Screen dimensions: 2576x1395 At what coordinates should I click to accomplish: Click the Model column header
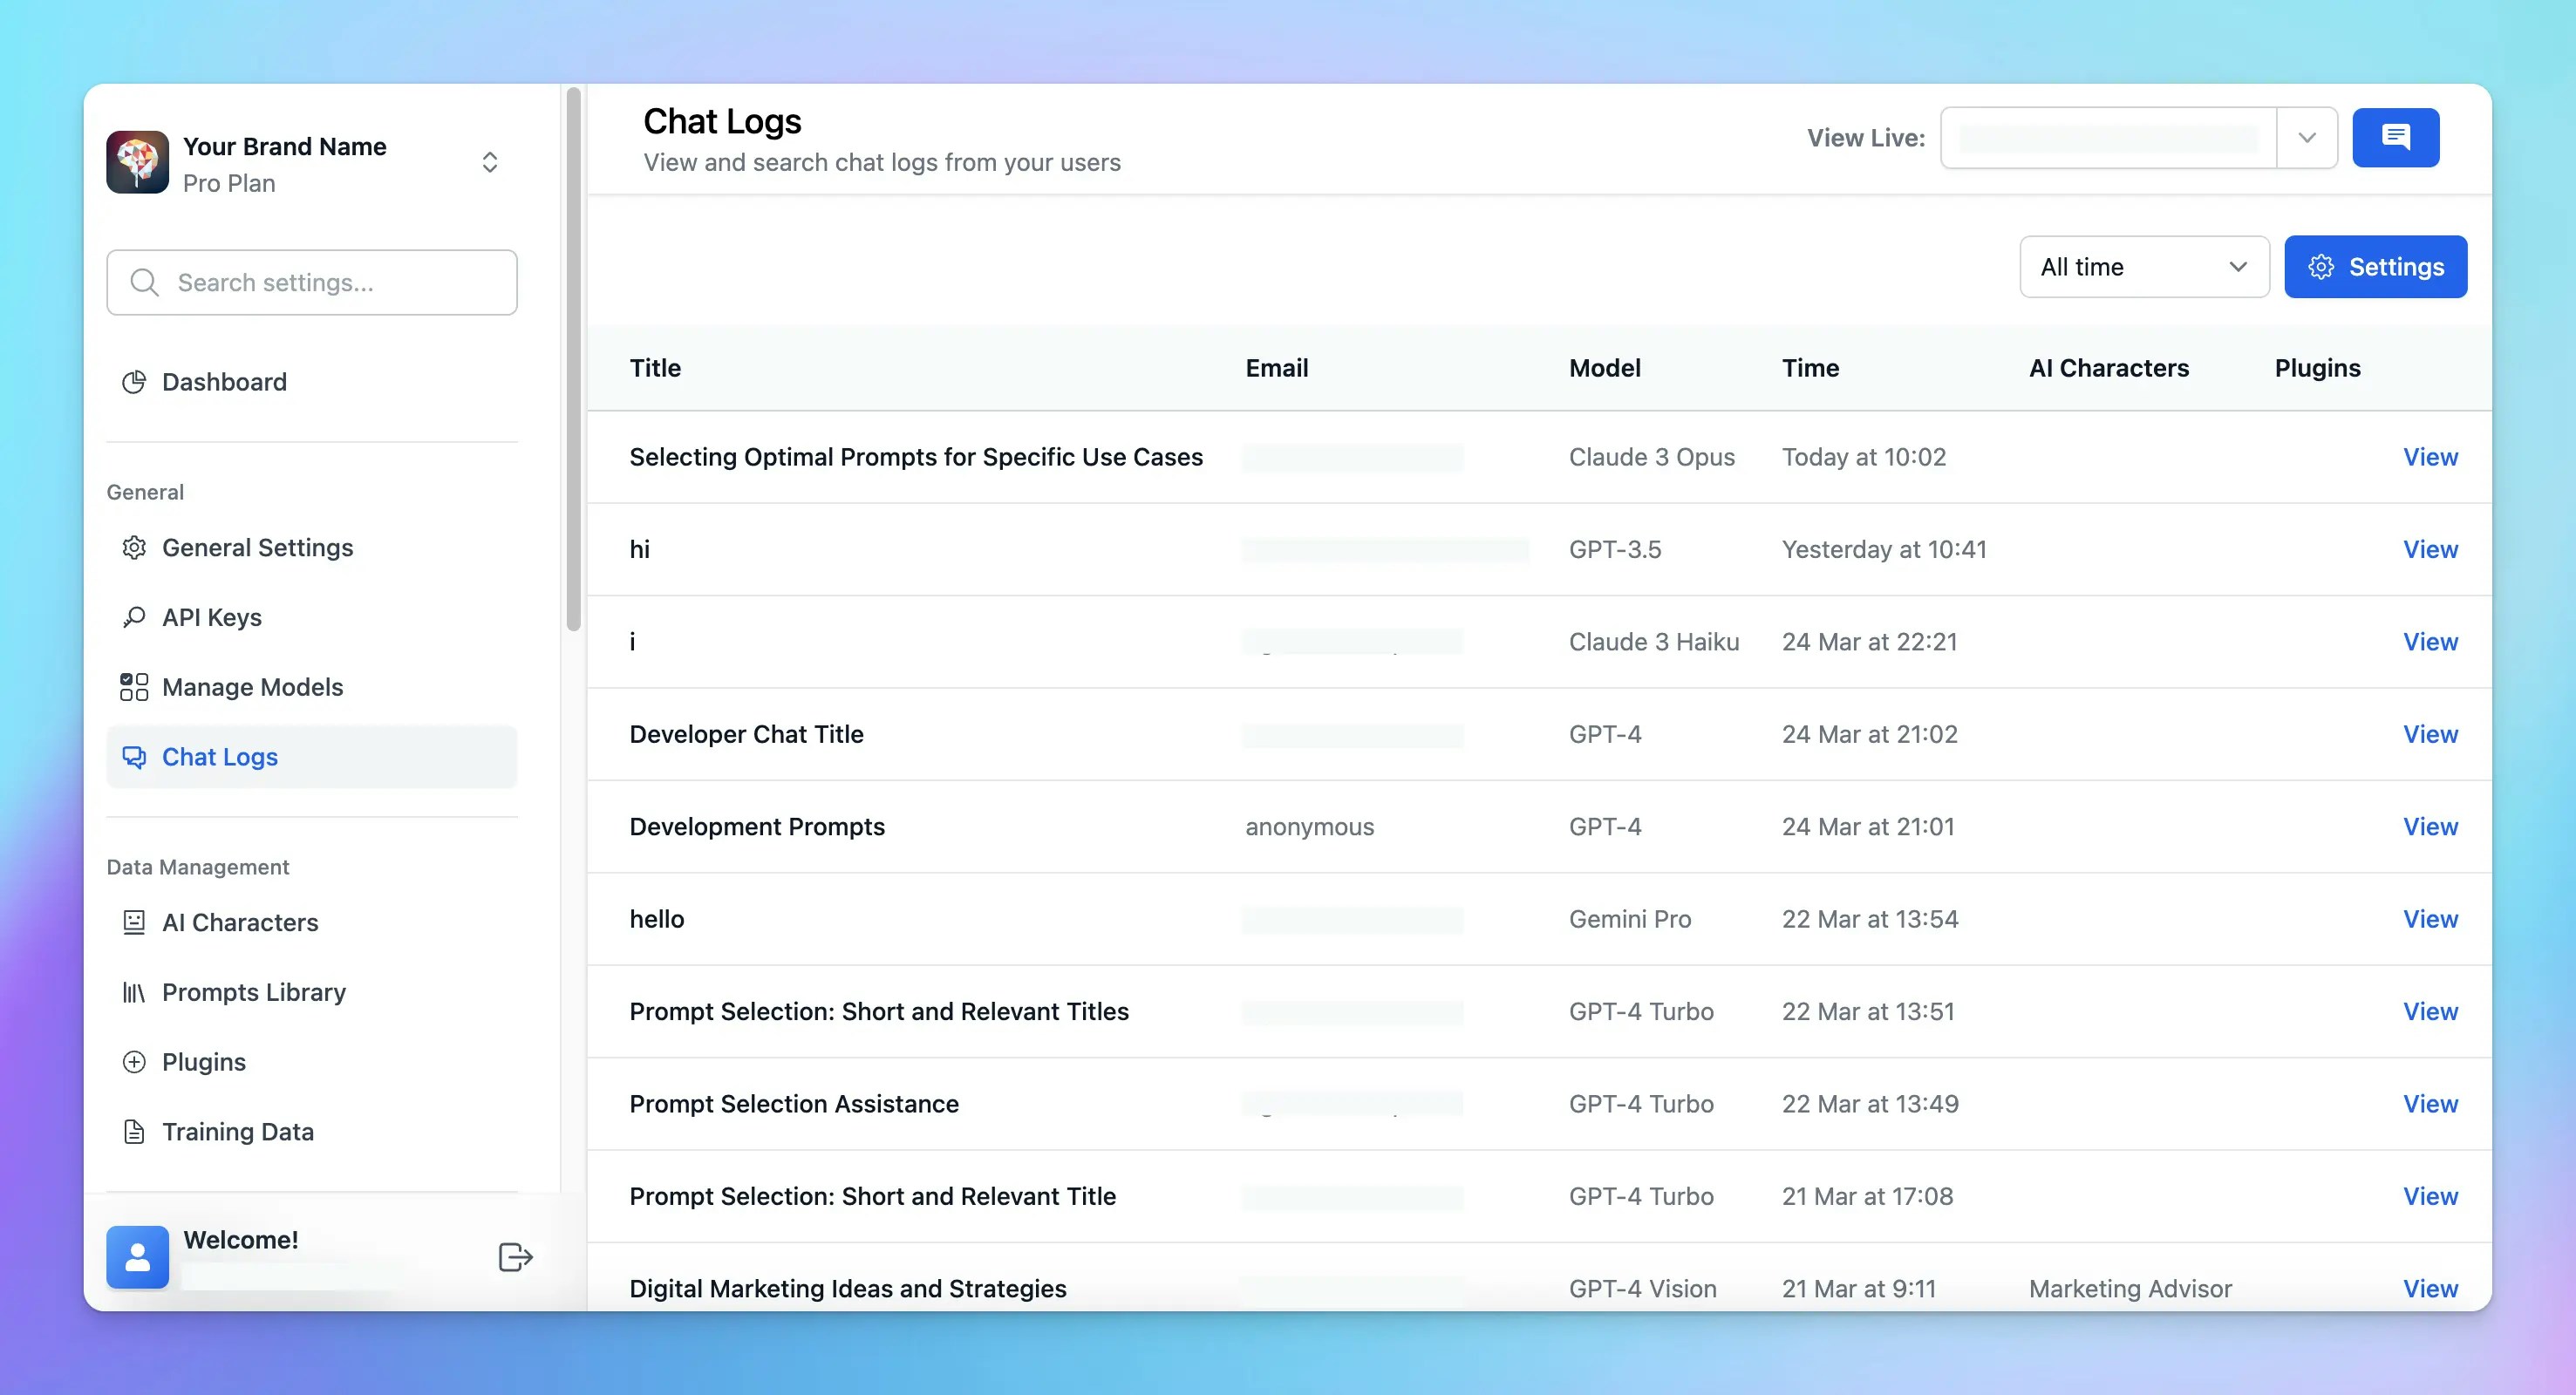(x=1604, y=368)
